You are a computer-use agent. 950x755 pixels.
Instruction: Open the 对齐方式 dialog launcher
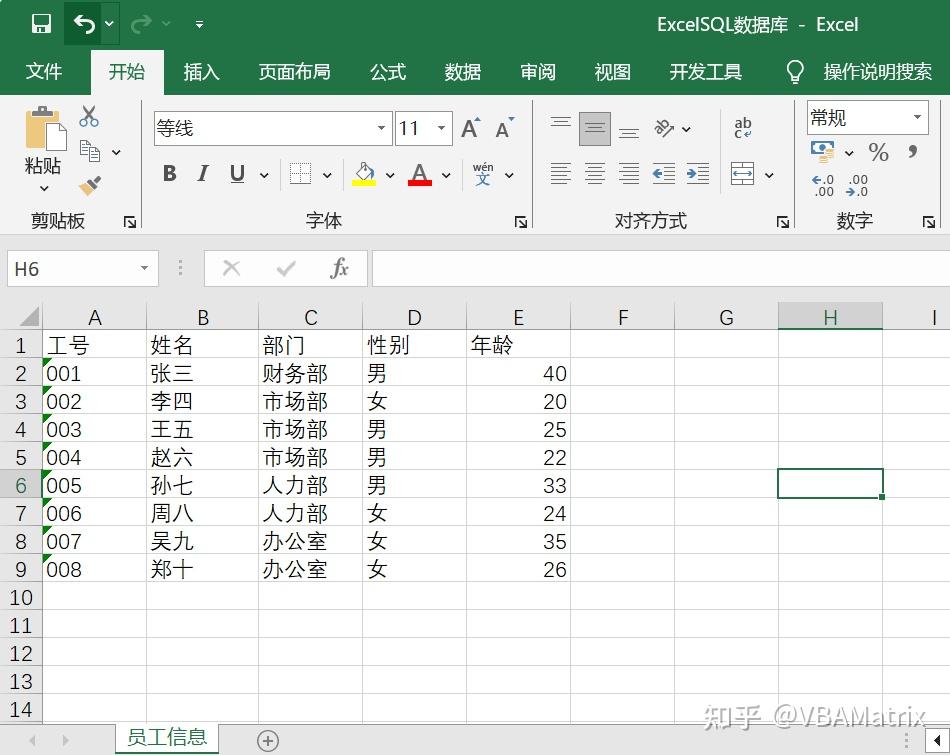[x=783, y=222]
